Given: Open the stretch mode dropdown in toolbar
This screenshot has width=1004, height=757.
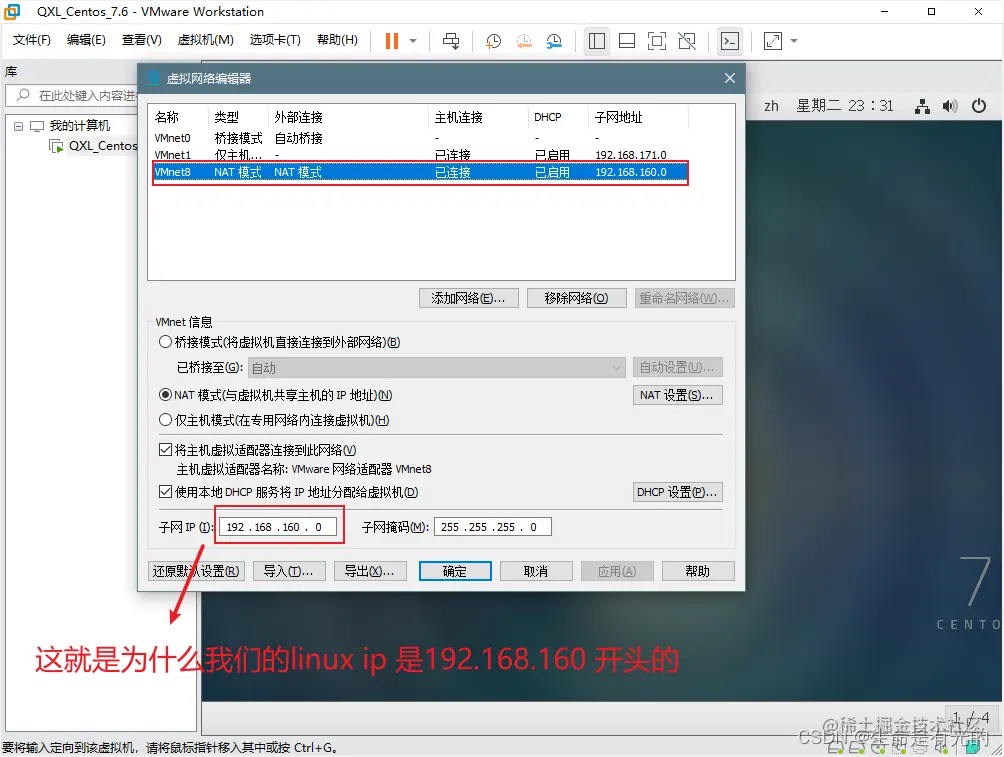Looking at the screenshot, I should 790,40.
